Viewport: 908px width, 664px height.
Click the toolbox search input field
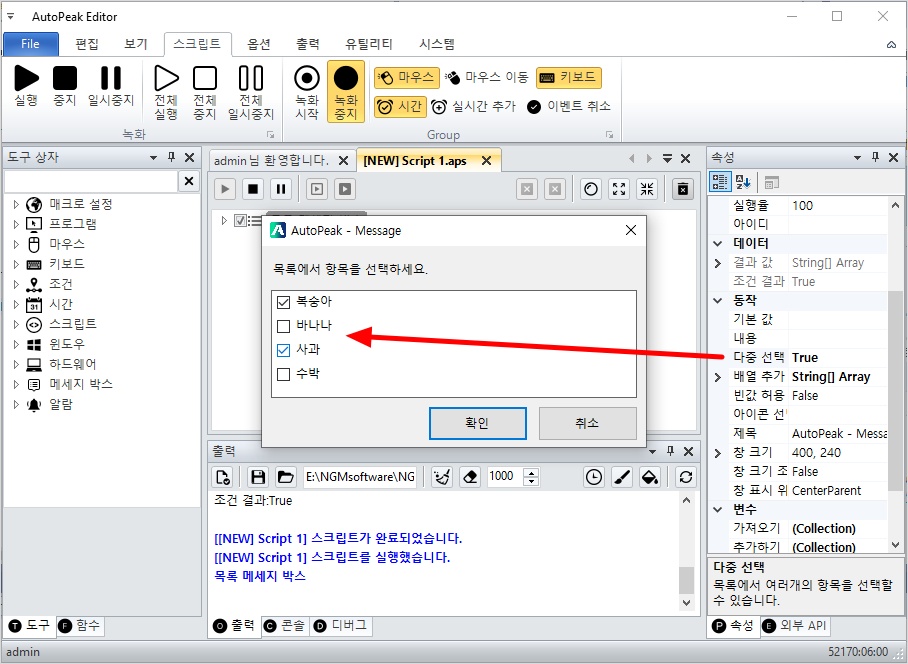(91, 182)
